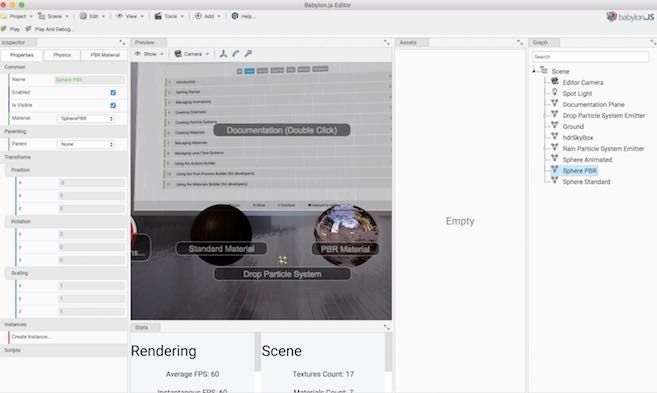Open the Camera dropdown in Preview
657x393 pixels.
[x=192, y=54]
